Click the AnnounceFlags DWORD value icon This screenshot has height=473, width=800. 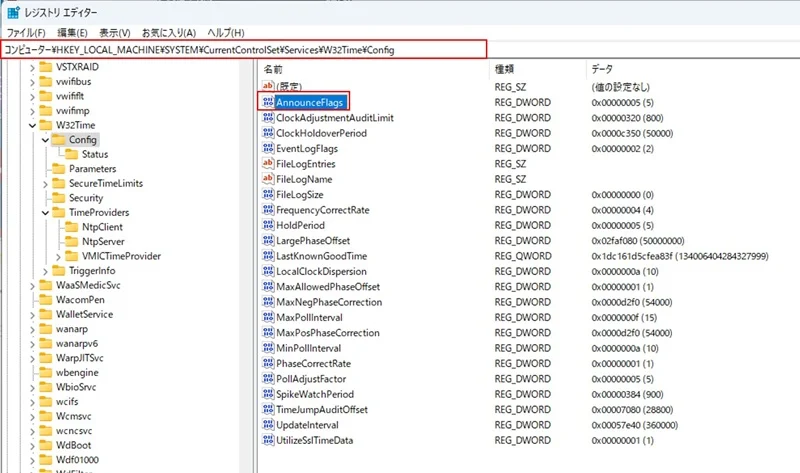[268, 102]
